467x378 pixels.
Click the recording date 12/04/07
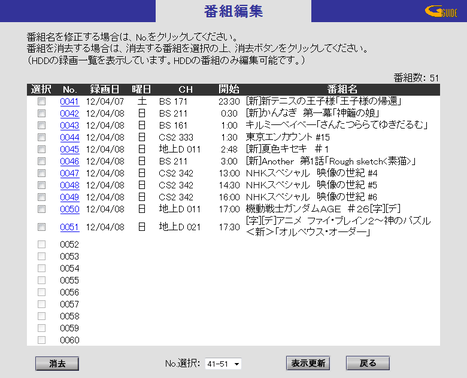pyautogui.click(x=105, y=102)
